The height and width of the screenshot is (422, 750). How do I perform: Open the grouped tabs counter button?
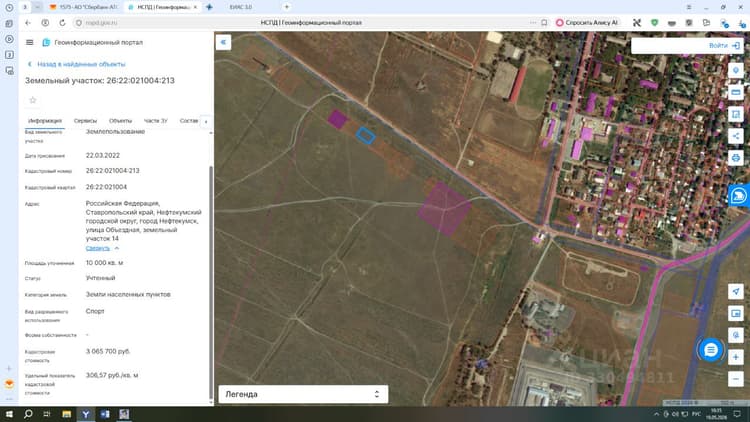pyautogui.click(x=25, y=7)
